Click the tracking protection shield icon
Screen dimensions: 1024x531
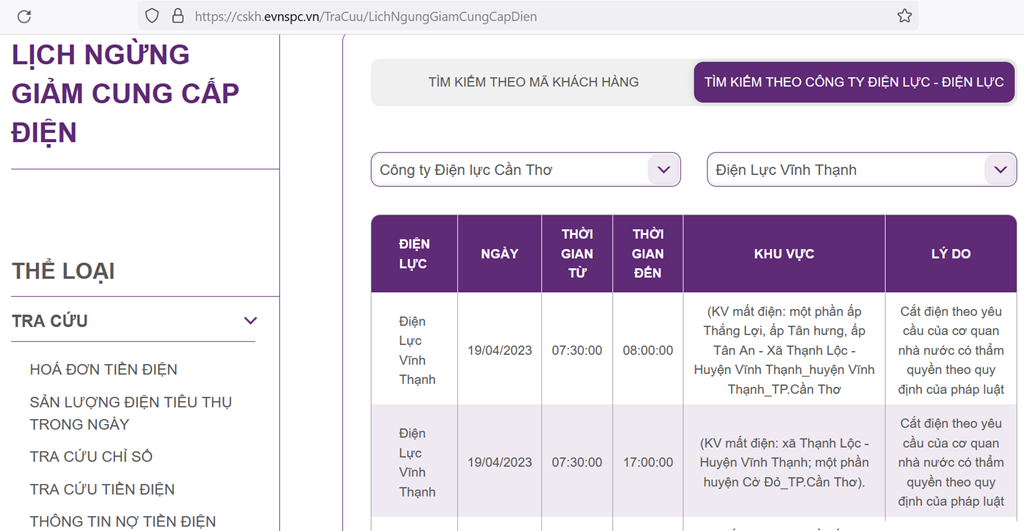(x=152, y=16)
